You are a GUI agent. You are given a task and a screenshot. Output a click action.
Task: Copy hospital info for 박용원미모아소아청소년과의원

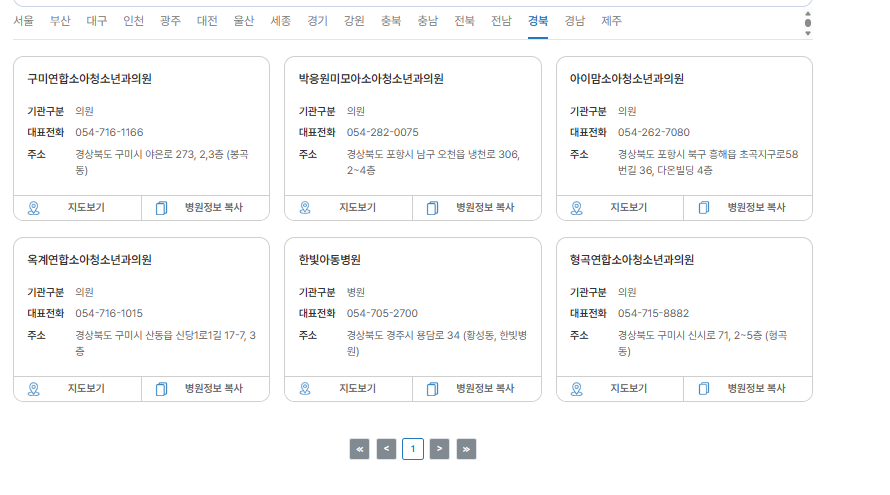[477, 208]
